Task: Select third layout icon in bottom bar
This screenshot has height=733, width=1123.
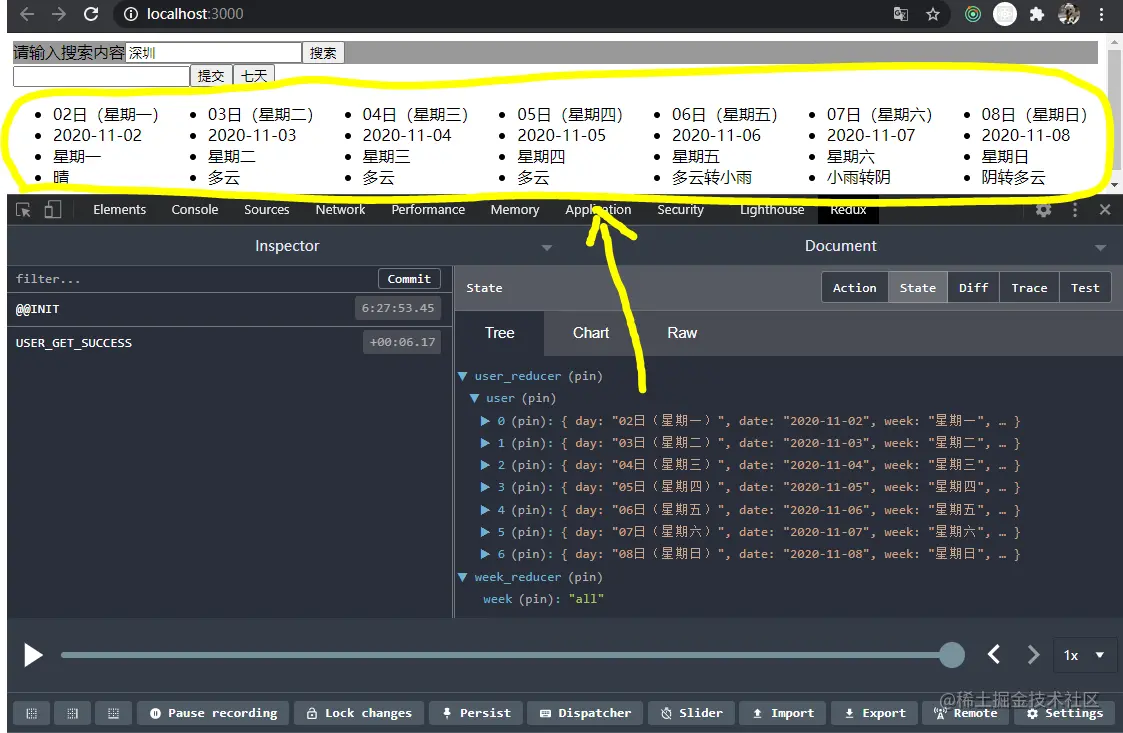Action: (113, 713)
